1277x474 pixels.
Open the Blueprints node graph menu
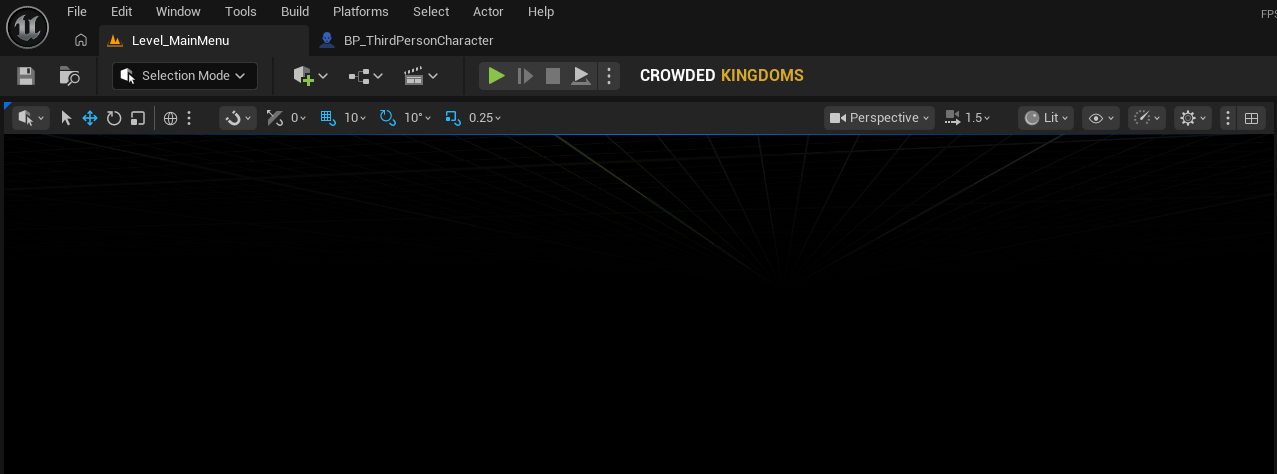click(x=365, y=76)
